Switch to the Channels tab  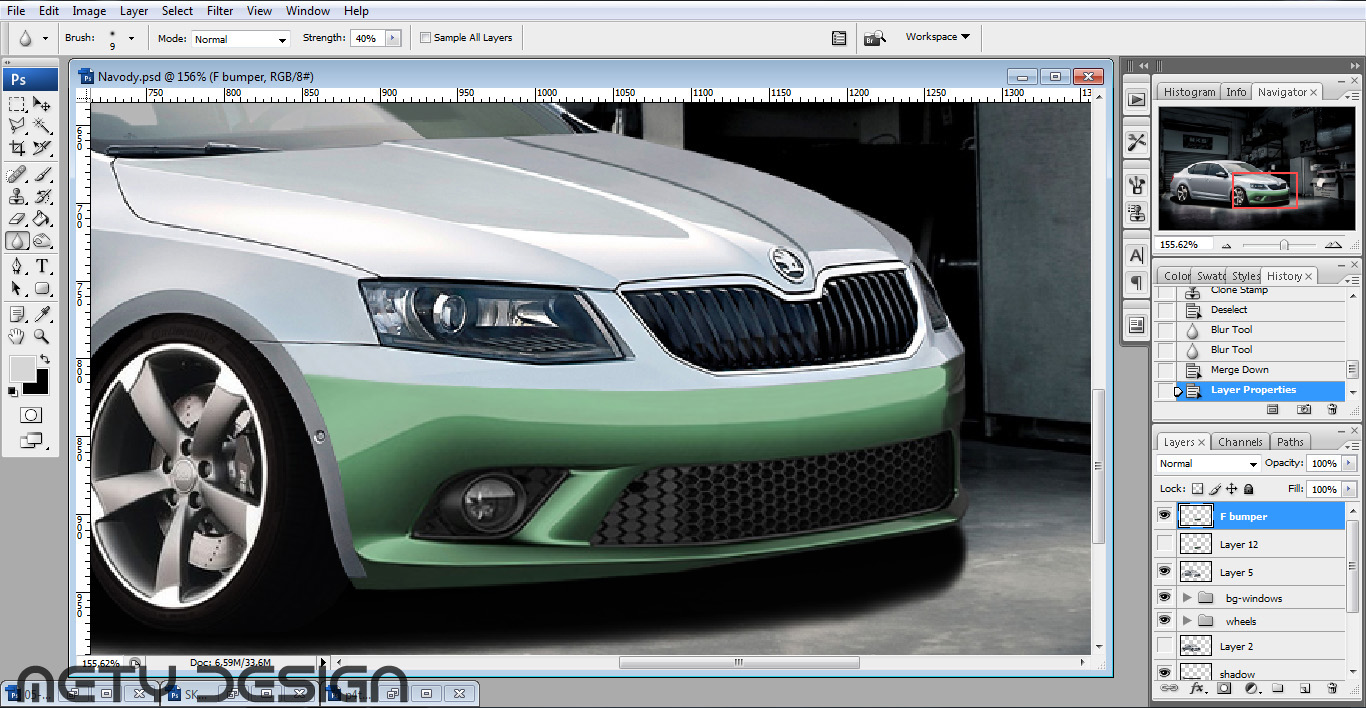point(1240,442)
